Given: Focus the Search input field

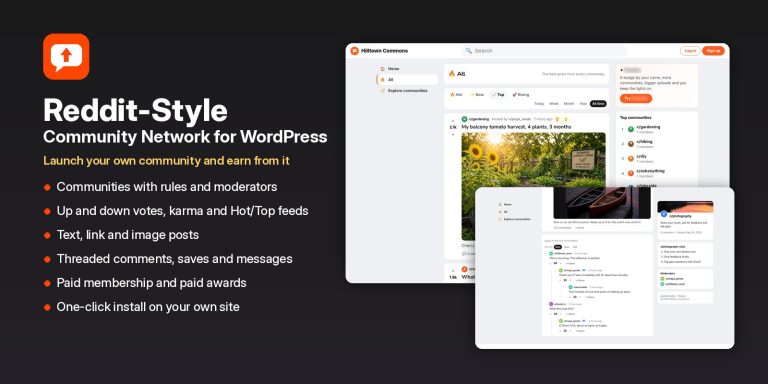Looking at the screenshot, I should tap(544, 51).
